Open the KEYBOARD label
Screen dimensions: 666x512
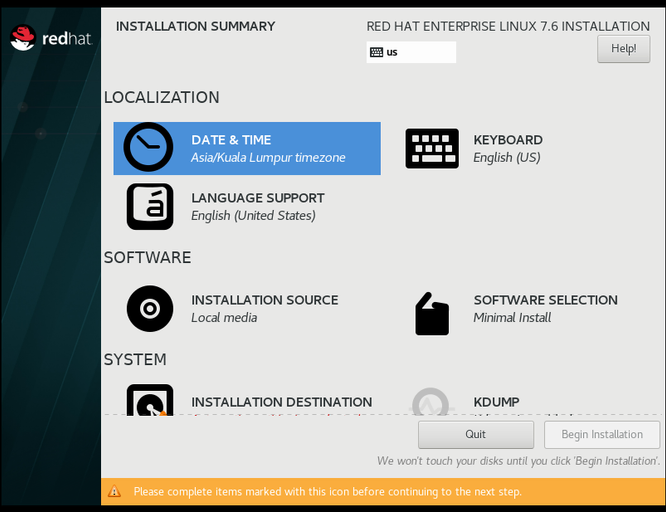coord(508,140)
